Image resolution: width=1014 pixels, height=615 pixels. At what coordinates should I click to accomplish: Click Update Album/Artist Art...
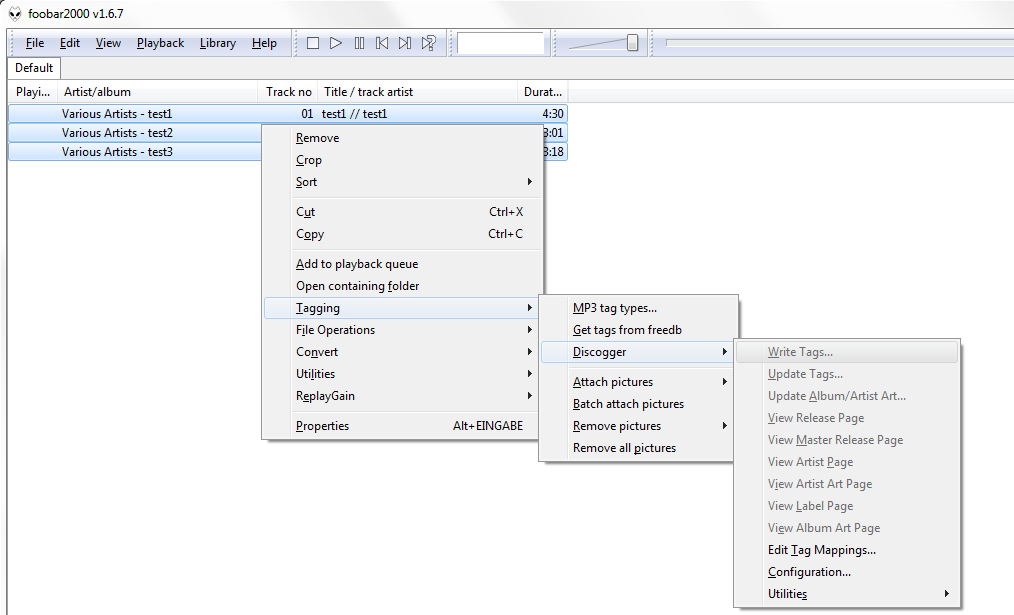point(847,396)
